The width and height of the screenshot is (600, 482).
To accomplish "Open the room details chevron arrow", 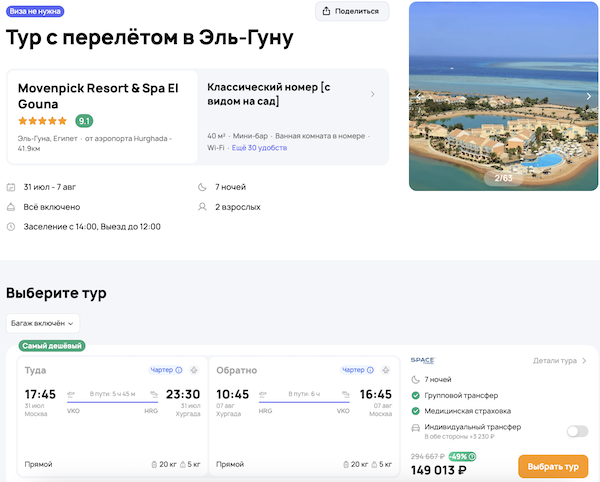I will coord(373,94).
